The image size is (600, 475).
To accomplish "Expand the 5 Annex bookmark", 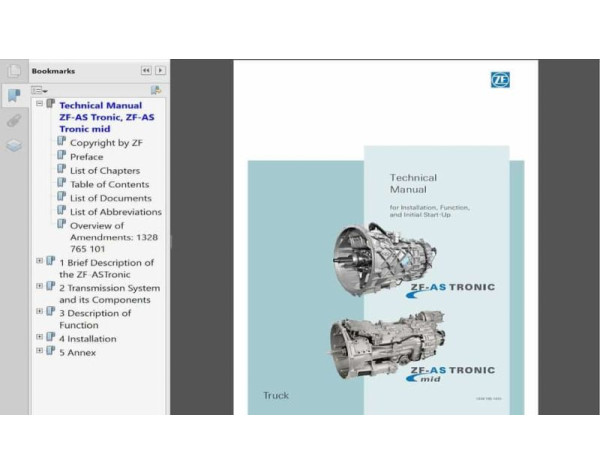I will point(39,350).
